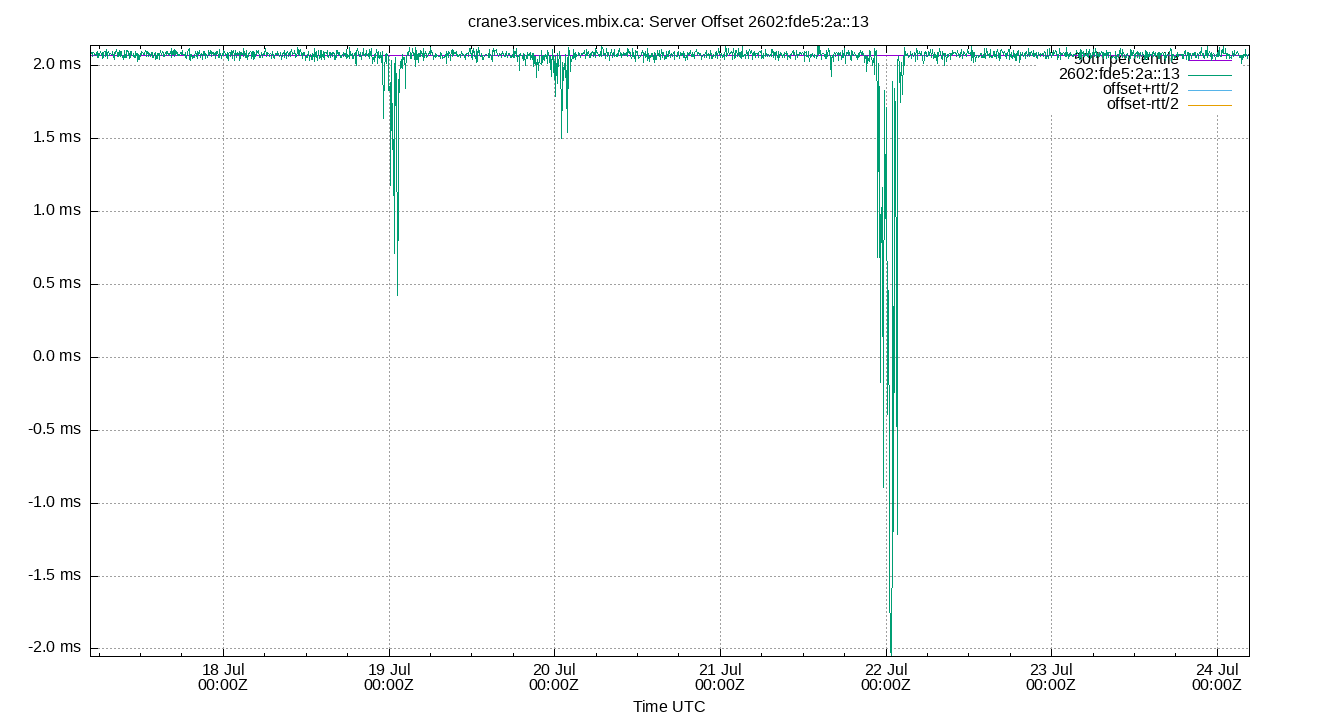
Task: Click the offset dip spike near 20 Jul
Action: point(563,95)
